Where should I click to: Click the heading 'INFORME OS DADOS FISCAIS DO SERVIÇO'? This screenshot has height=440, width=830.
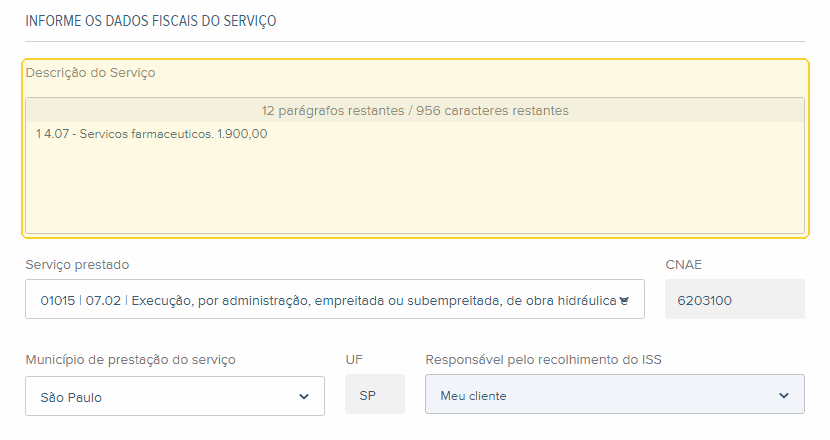(151, 21)
